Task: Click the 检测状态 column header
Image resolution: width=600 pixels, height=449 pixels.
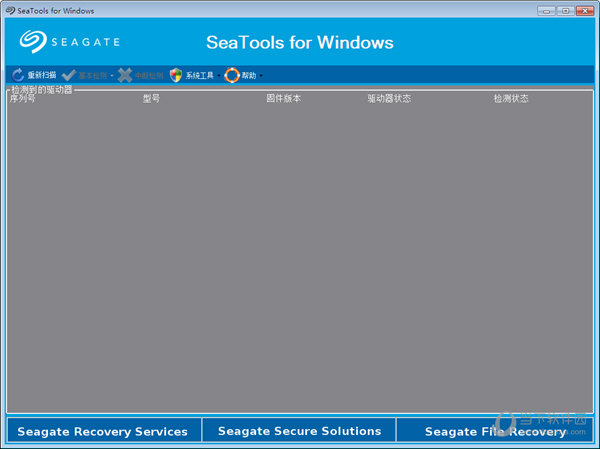Action: coord(511,99)
